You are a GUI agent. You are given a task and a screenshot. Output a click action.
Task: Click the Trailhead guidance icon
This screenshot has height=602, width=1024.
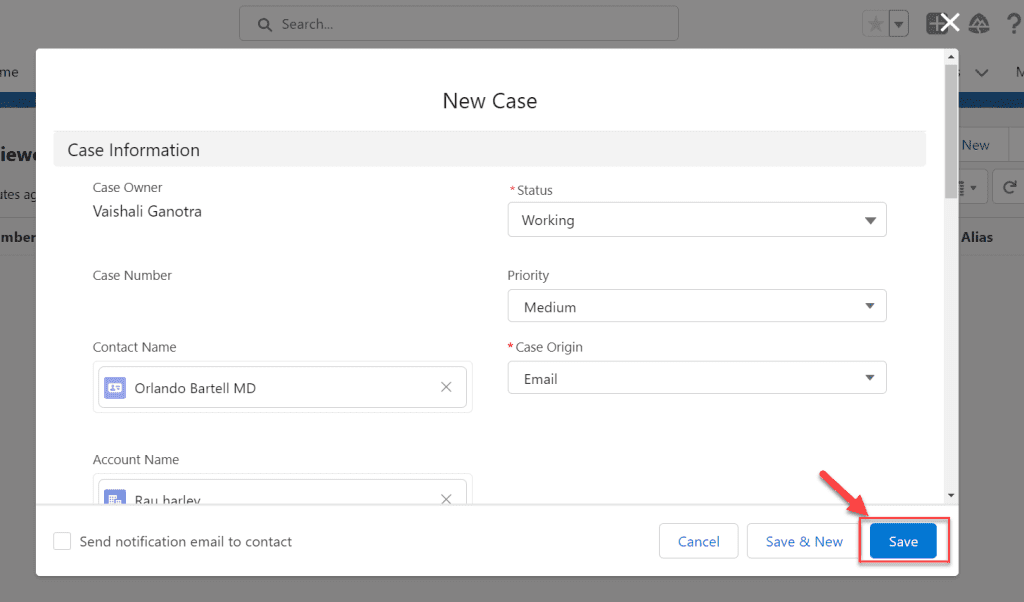[979, 22]
